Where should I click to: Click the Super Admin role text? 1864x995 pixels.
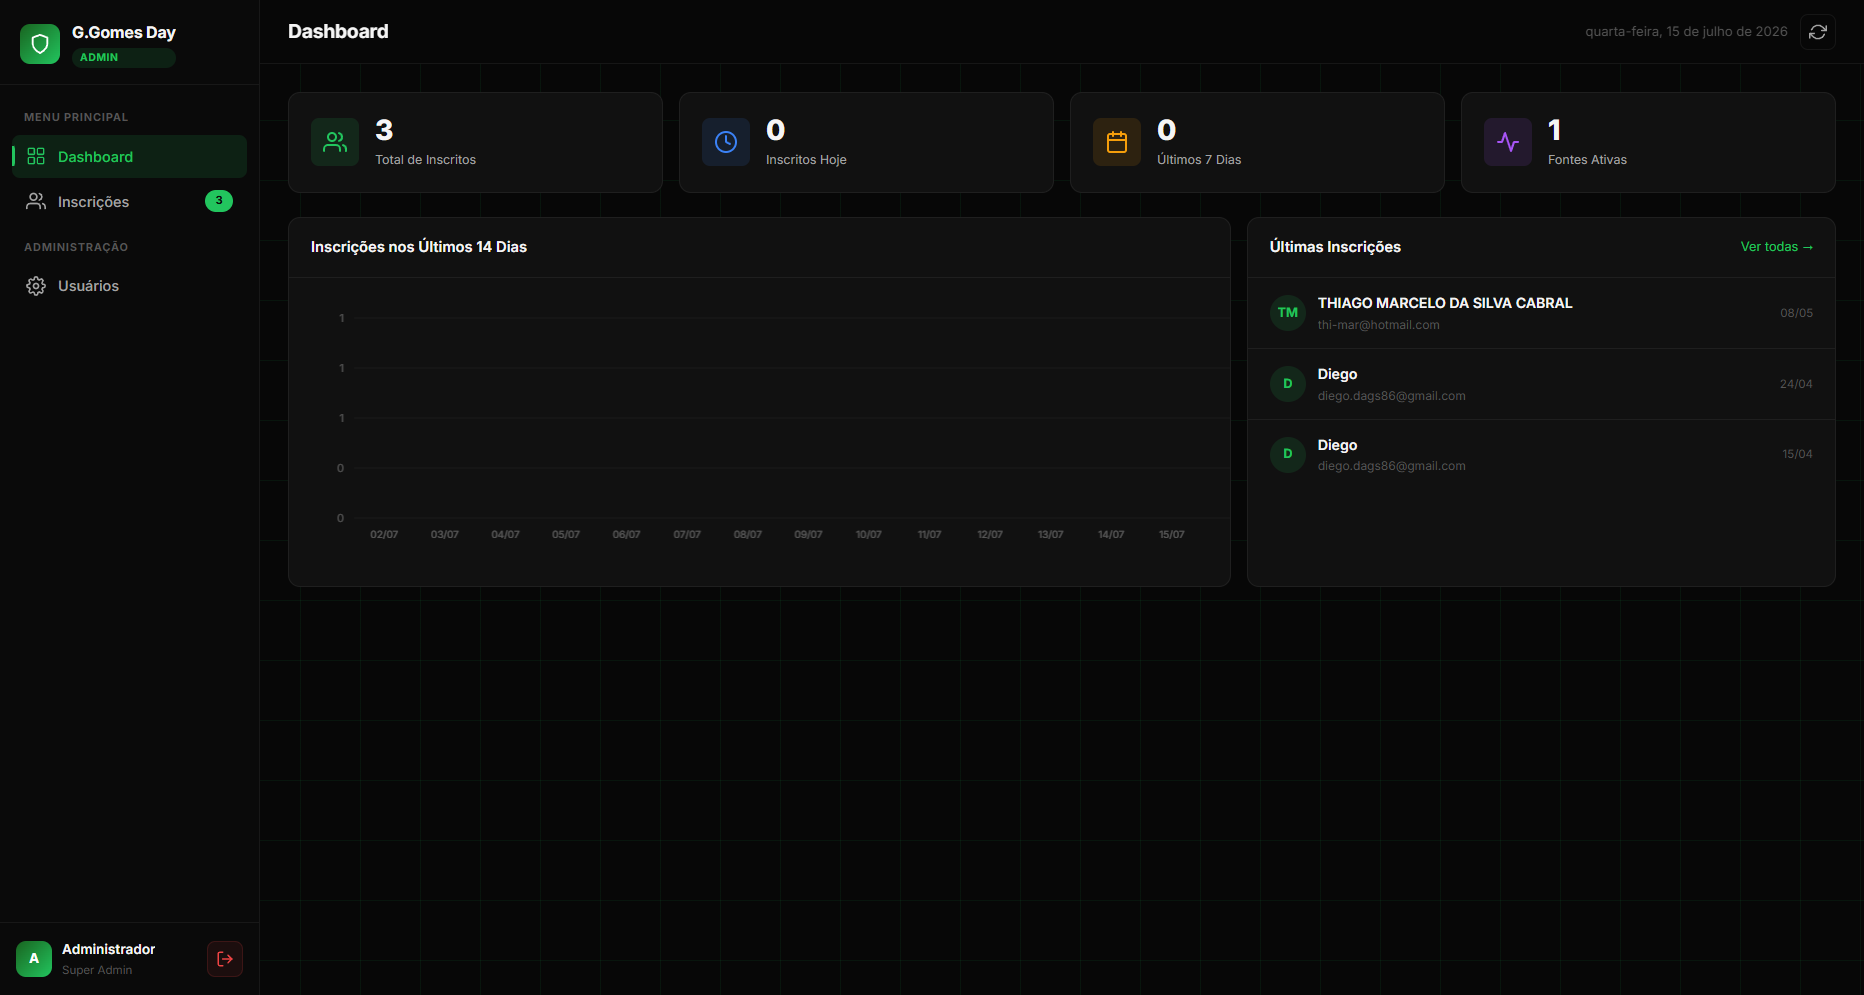(97, 970)
